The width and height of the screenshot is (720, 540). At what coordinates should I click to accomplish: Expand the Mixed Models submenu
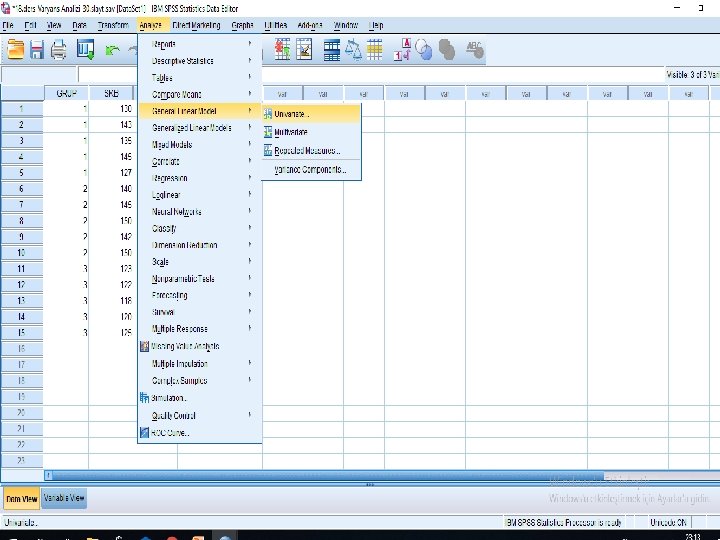point(200,145)
